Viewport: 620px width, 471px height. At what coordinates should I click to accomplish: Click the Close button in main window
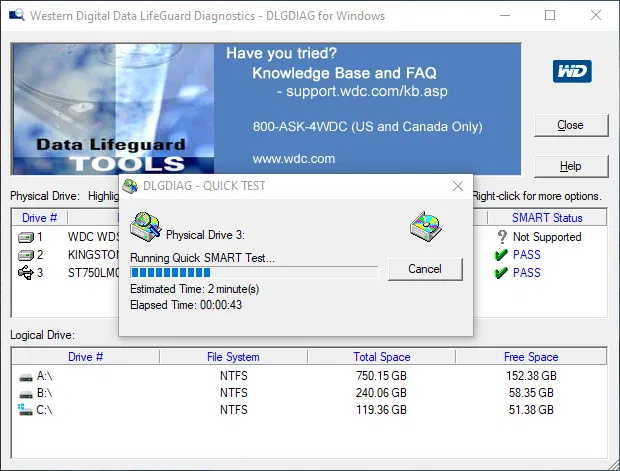(571, 125)
